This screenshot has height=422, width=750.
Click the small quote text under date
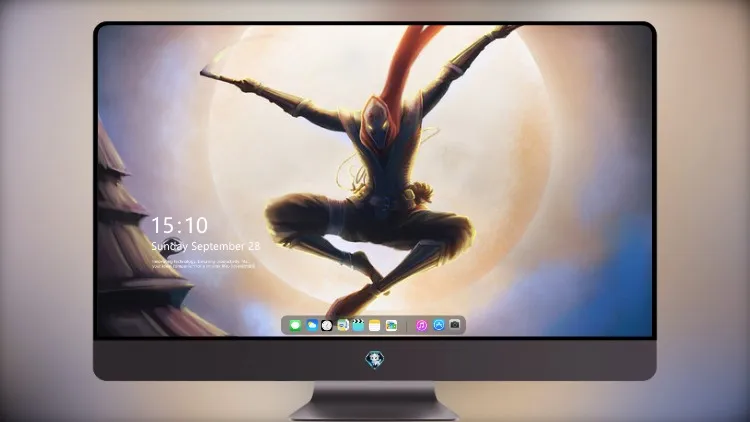click(203, 264)
